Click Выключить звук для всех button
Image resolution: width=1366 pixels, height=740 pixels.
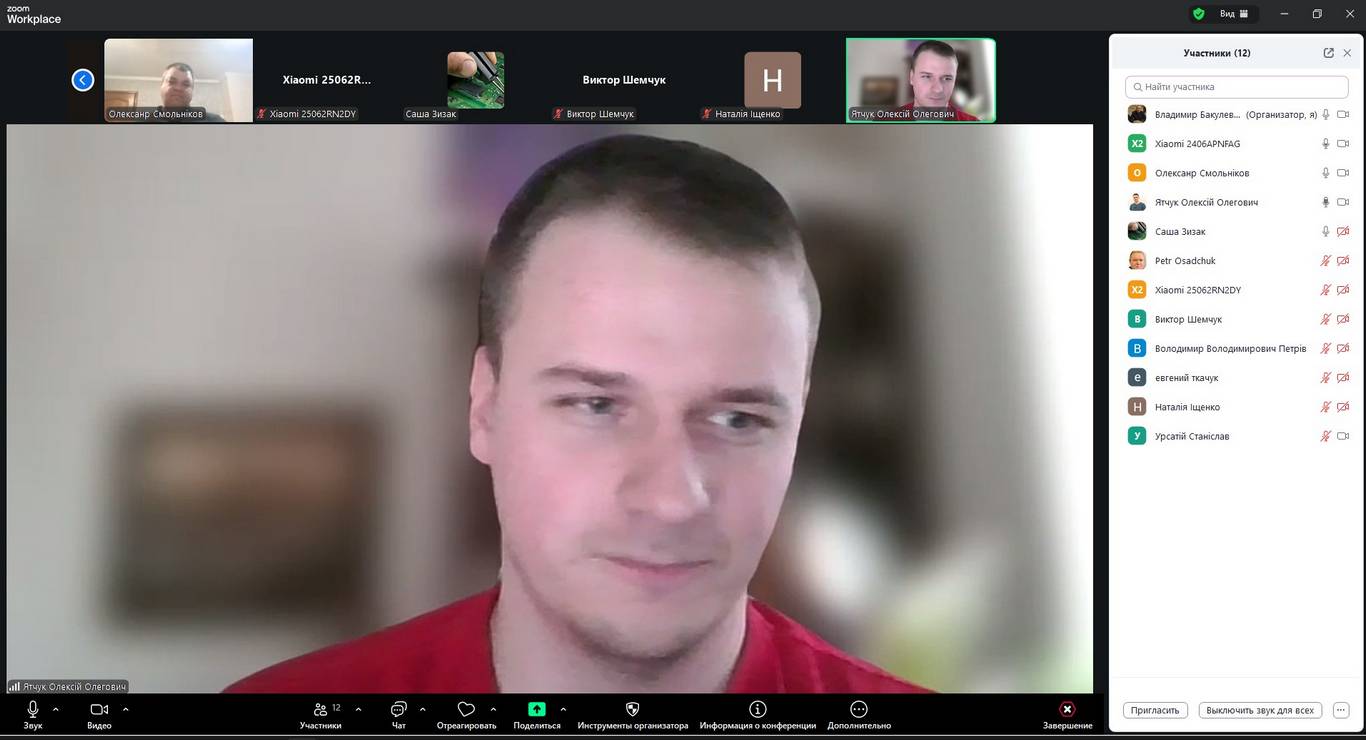click(1260, 710)
